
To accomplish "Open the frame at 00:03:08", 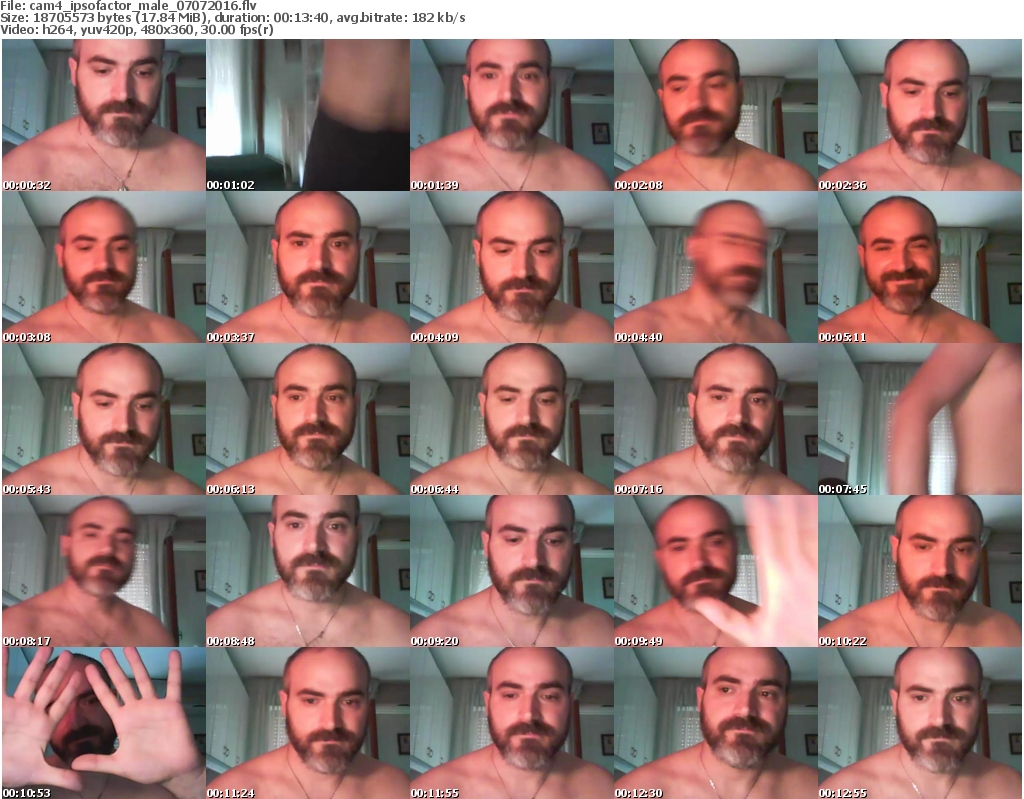I will point(104,267).
